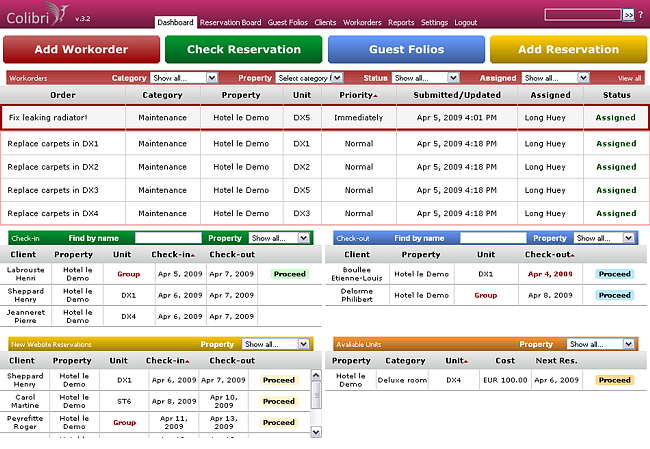The height and width of the screenshot is (449, 650).
Task: Open the Fix leaking radiator! workorder
Action: 325,118
